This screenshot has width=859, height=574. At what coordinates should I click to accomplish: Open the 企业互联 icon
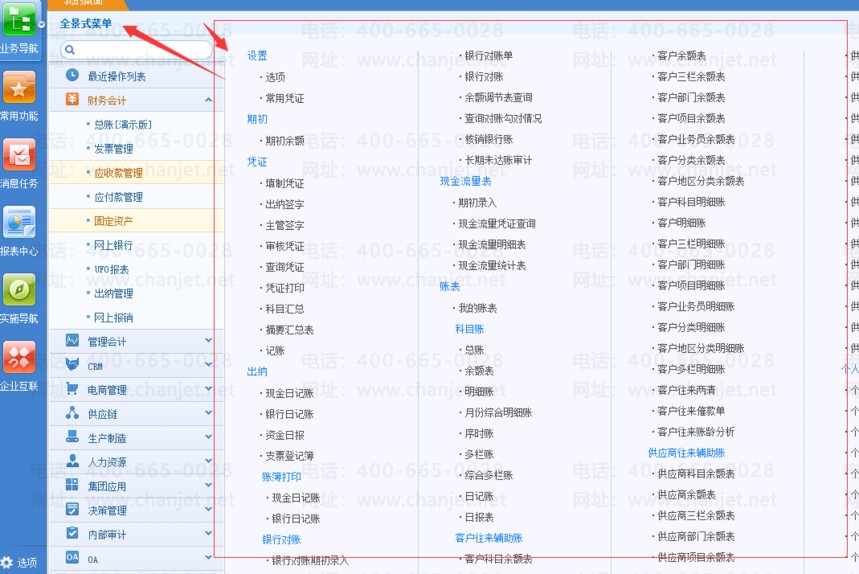point(19,358)
